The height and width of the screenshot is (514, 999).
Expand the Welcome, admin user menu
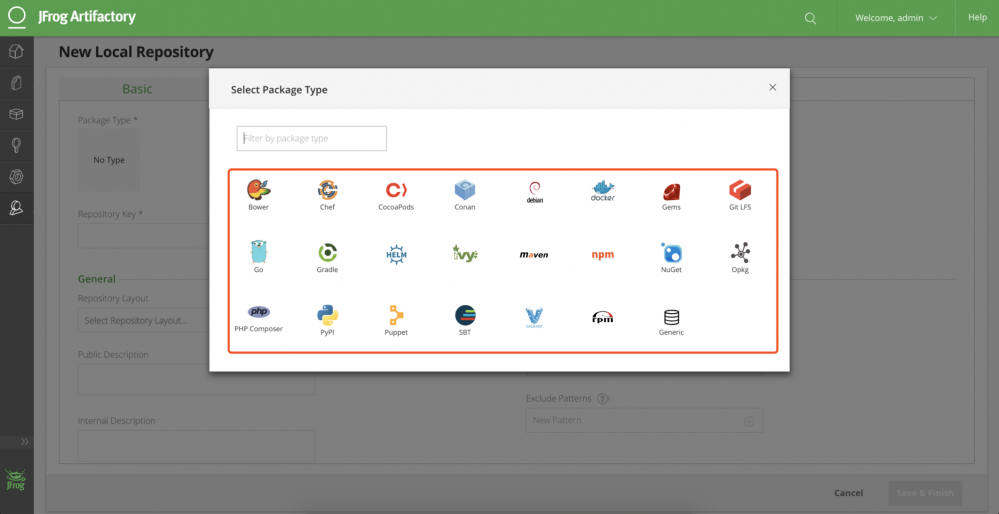point(895,18)
